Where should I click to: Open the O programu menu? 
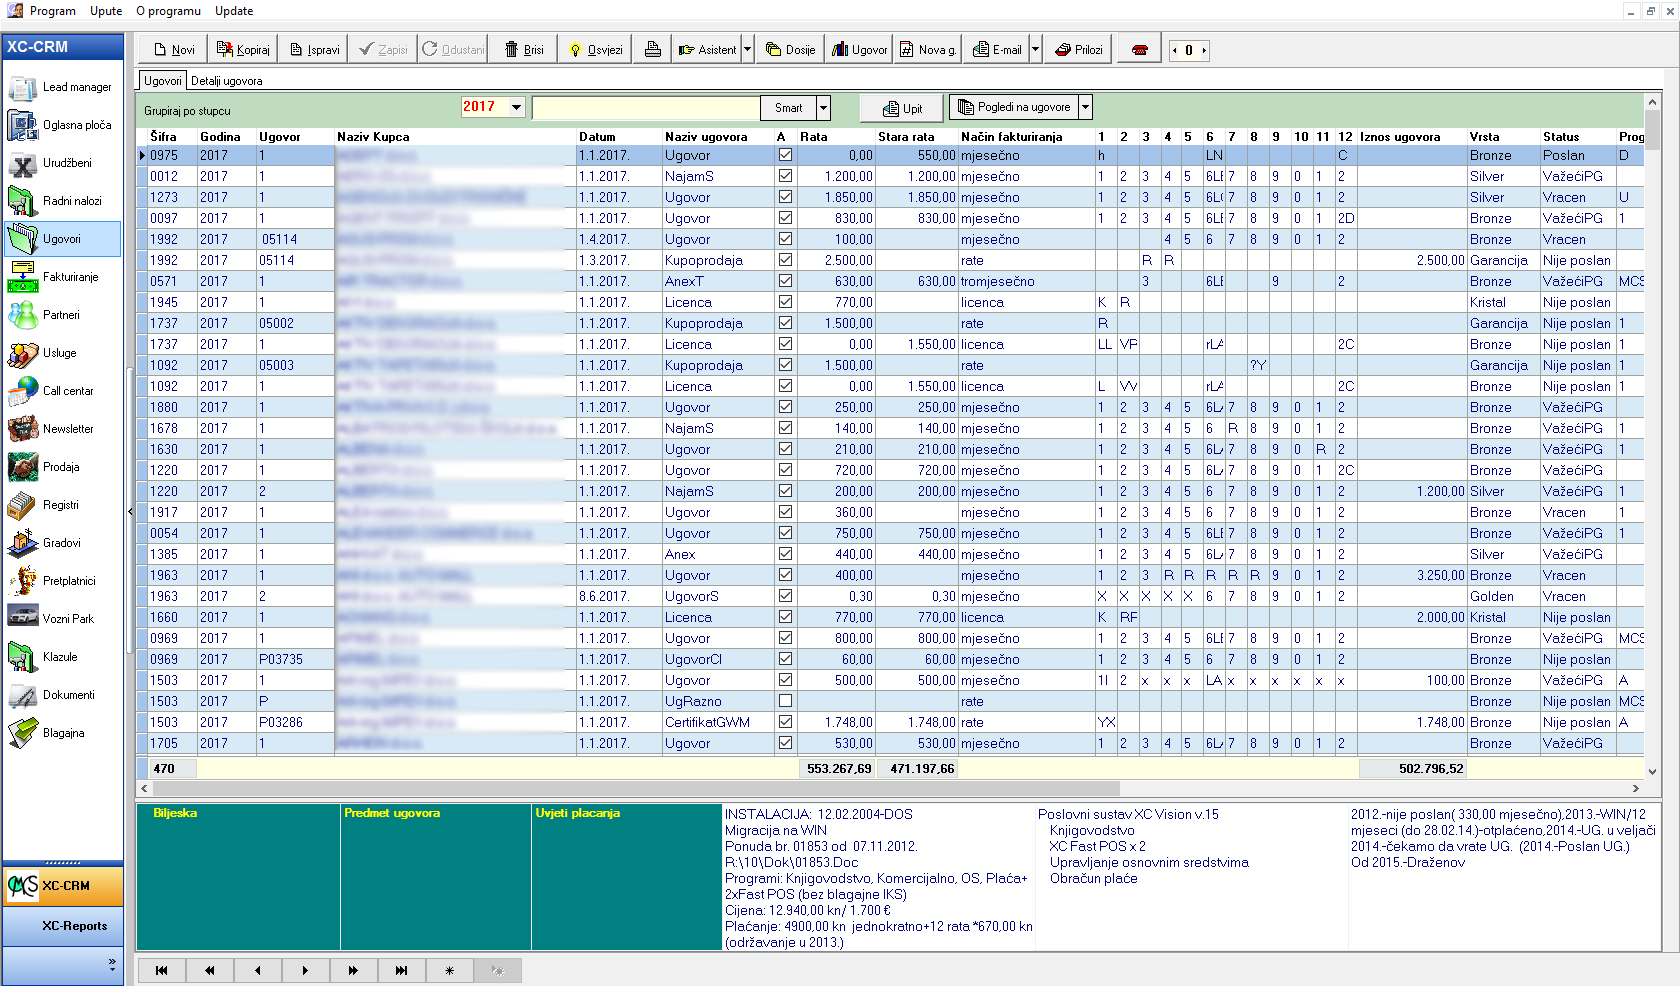[x=168, y=11]
